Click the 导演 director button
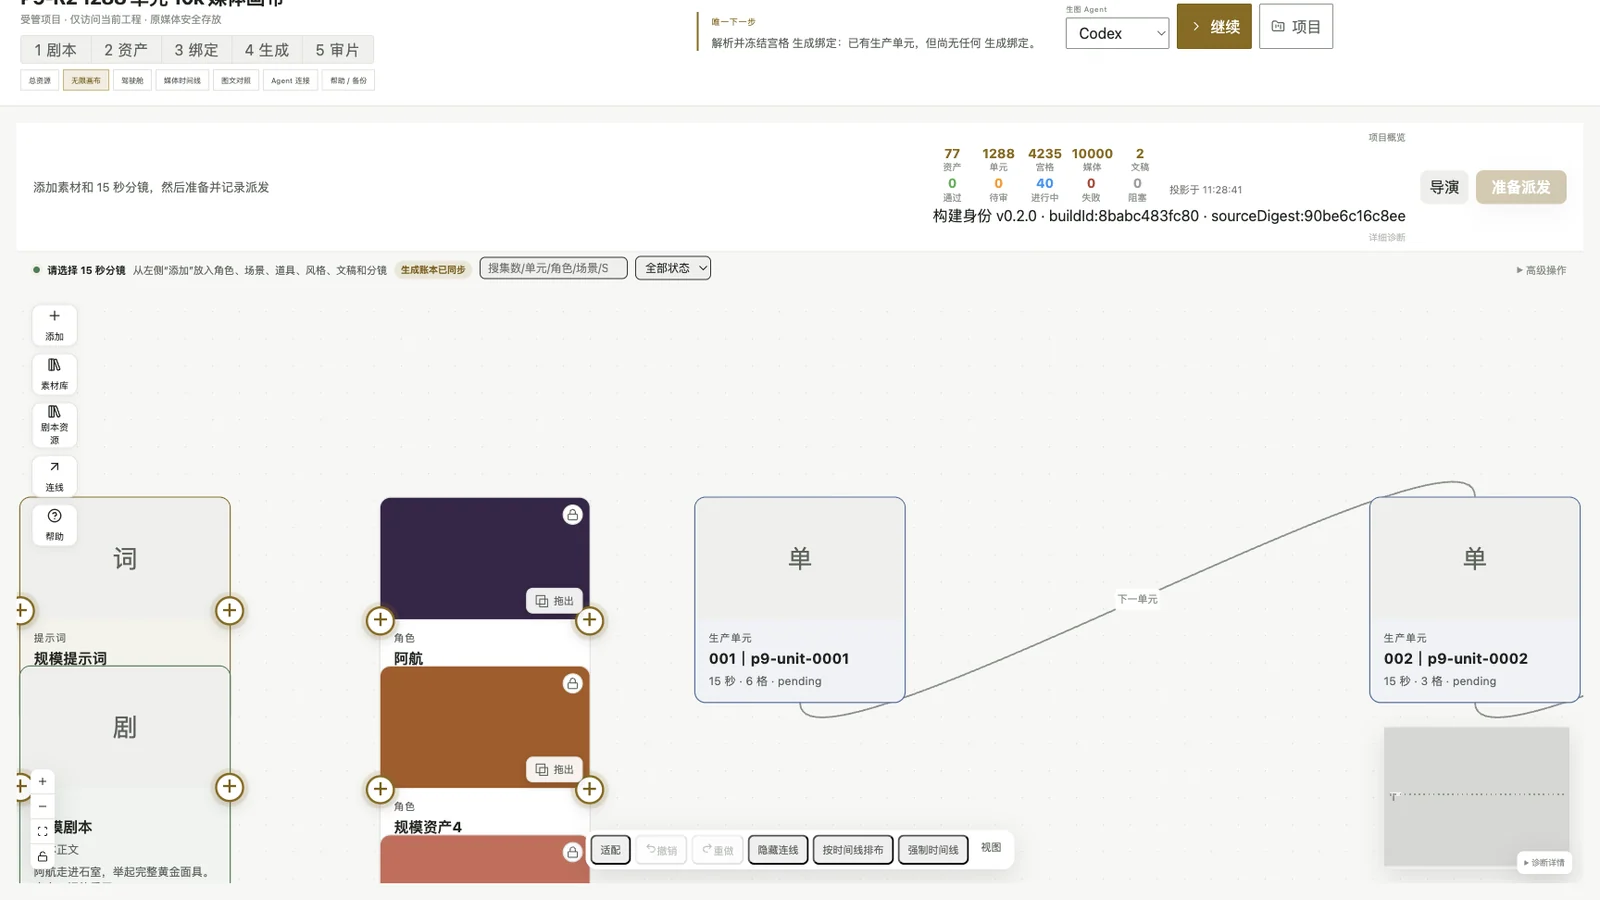 click(1444, 187)
